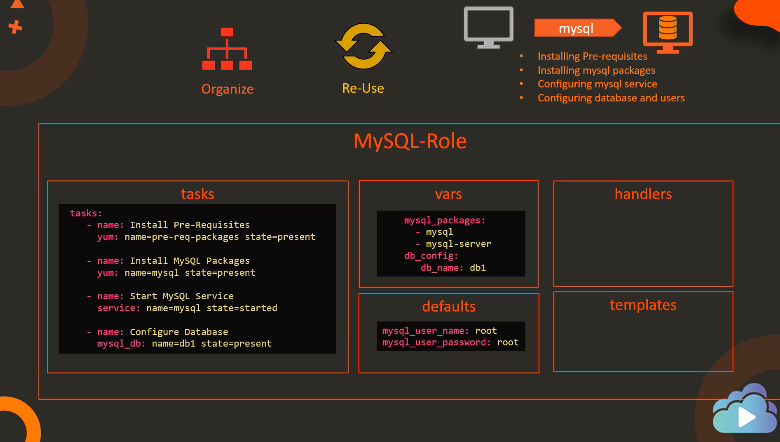This screenshot has width=780, height=442.
Task: Click 'Configuring database and users' bullet
Action: pyautogui.click(x=611, y=97)
